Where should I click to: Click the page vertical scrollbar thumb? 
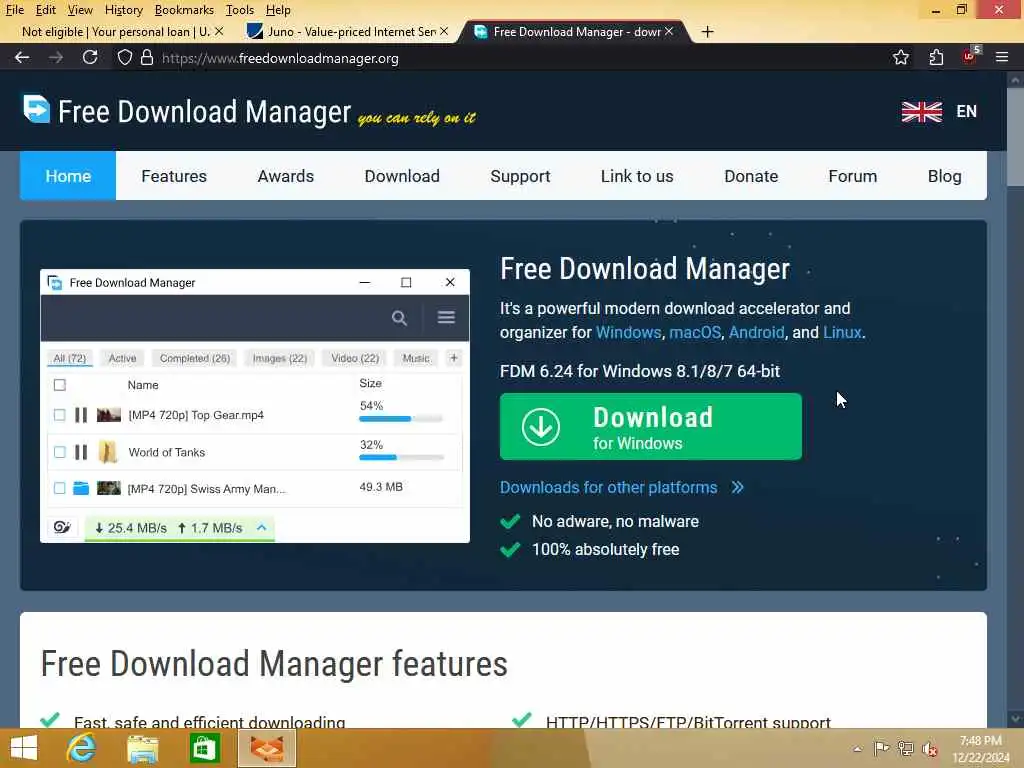pyautogui.click(x=1014, y=137)
